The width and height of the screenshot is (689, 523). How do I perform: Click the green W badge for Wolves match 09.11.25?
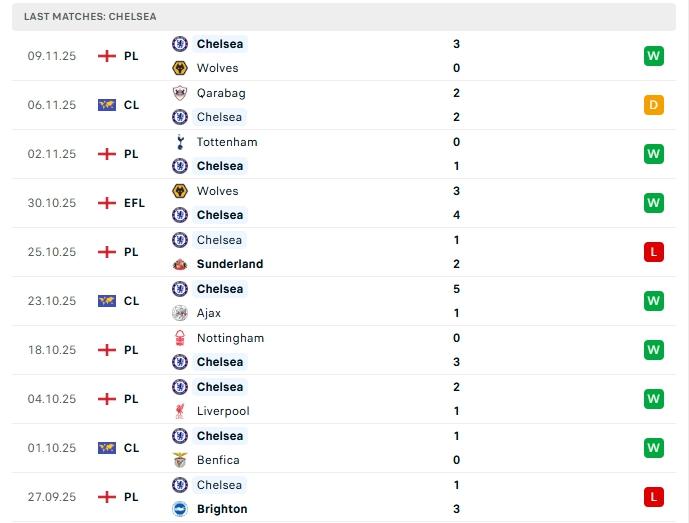tap(654, 56)
